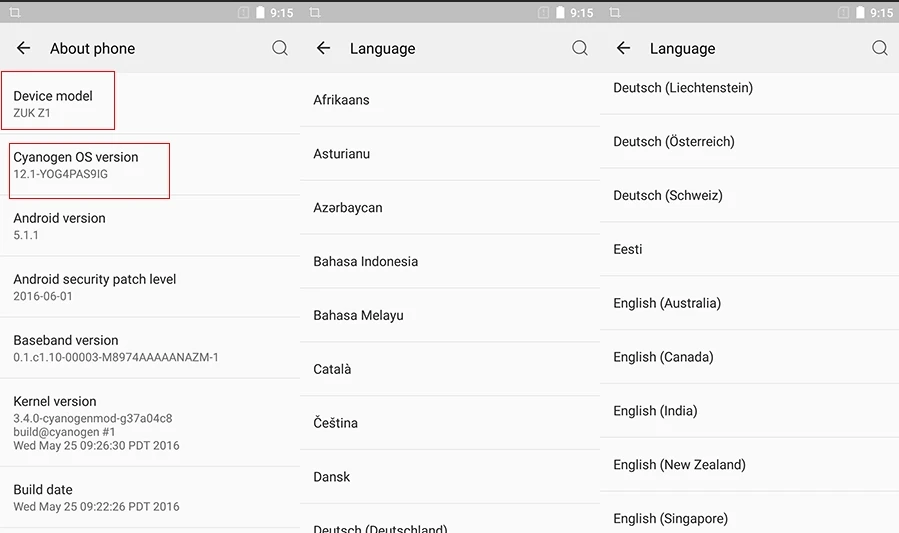Tap screenshot notification icon above Afrikaans language list
This screenshot has height=533, width=899.
(315, 13)
